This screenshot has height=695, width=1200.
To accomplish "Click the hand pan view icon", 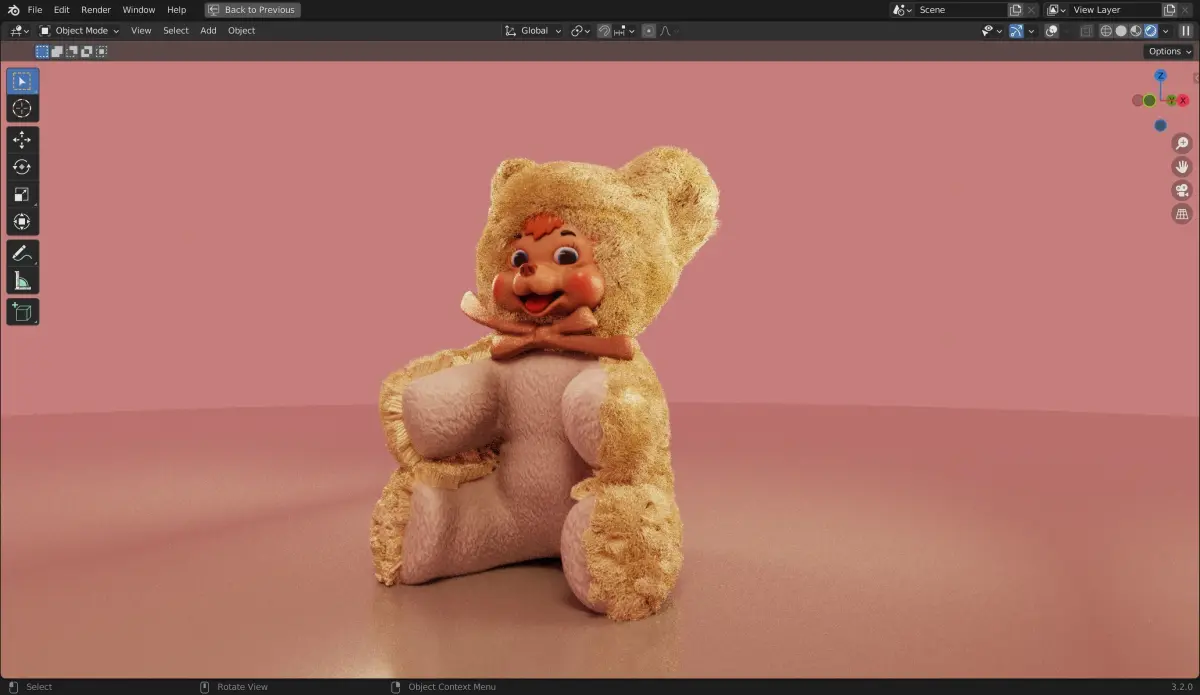I will click(1182, 167).
